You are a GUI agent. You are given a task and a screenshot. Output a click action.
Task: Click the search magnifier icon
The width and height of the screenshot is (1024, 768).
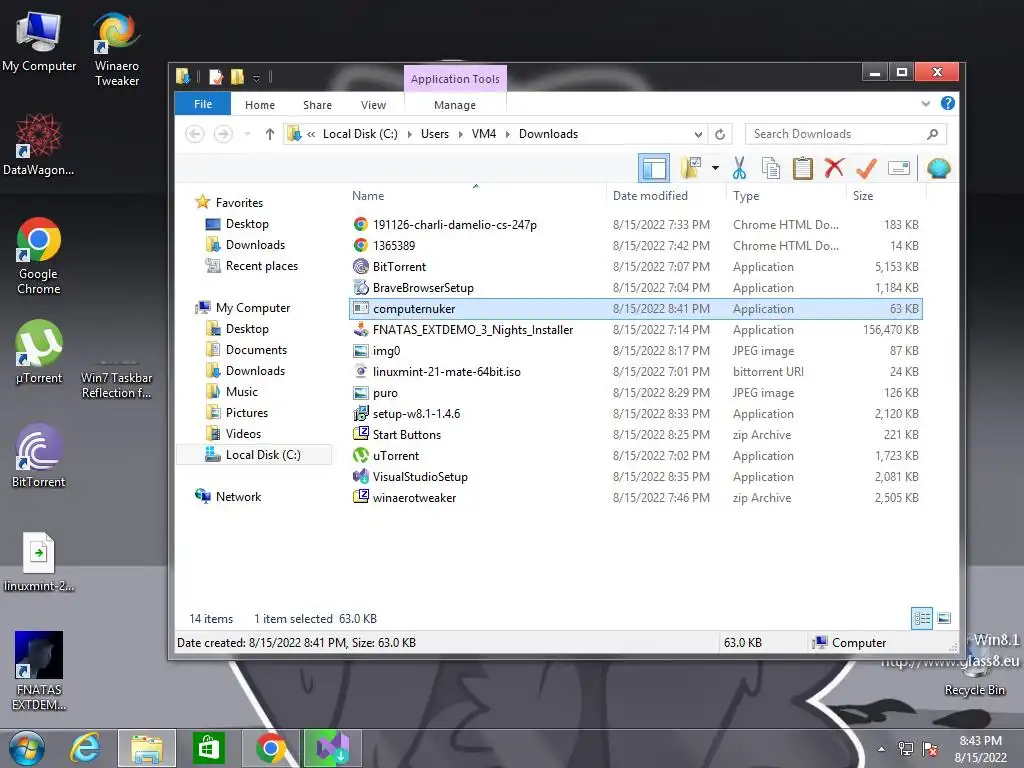(933, 134)
